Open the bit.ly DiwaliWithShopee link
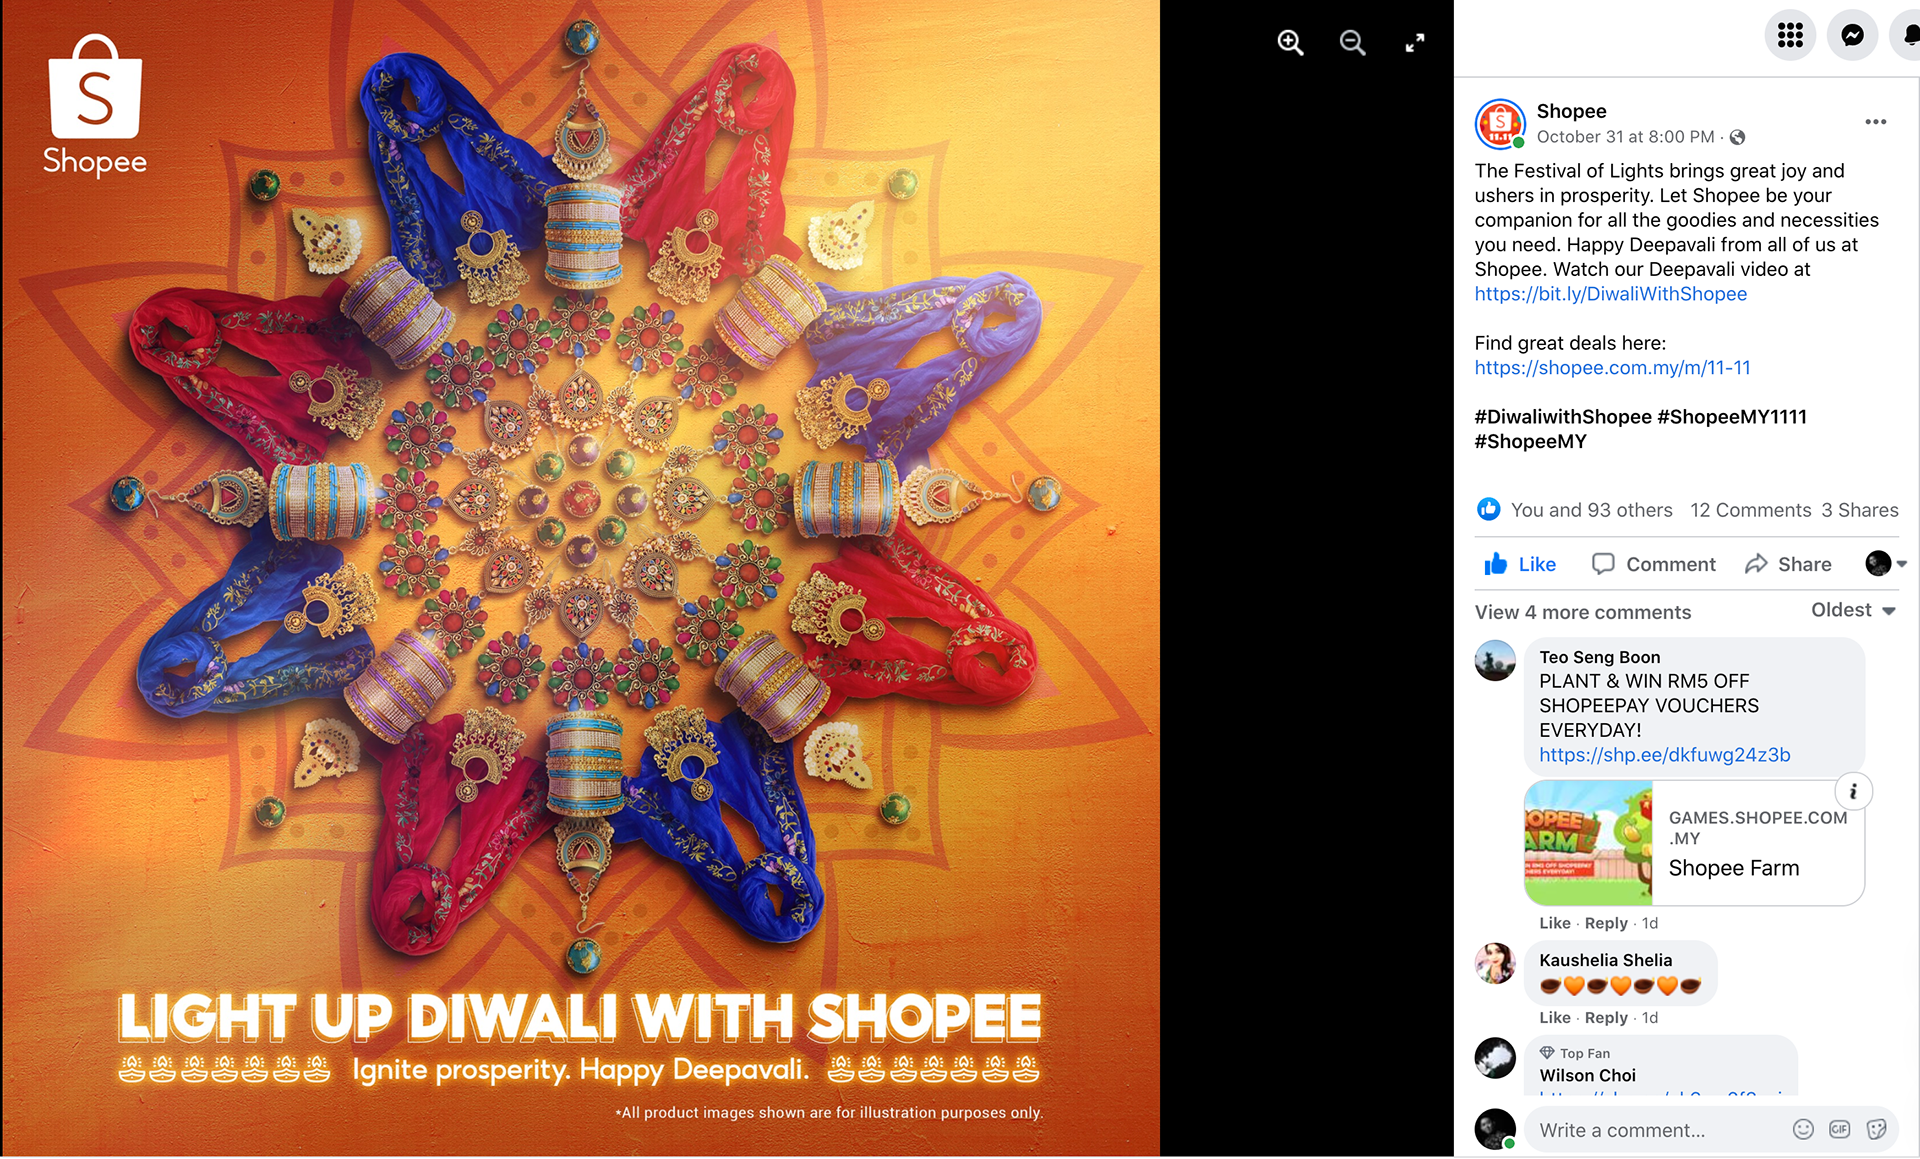Viewport: 1920px width, 1159px height. point(1611,294)
